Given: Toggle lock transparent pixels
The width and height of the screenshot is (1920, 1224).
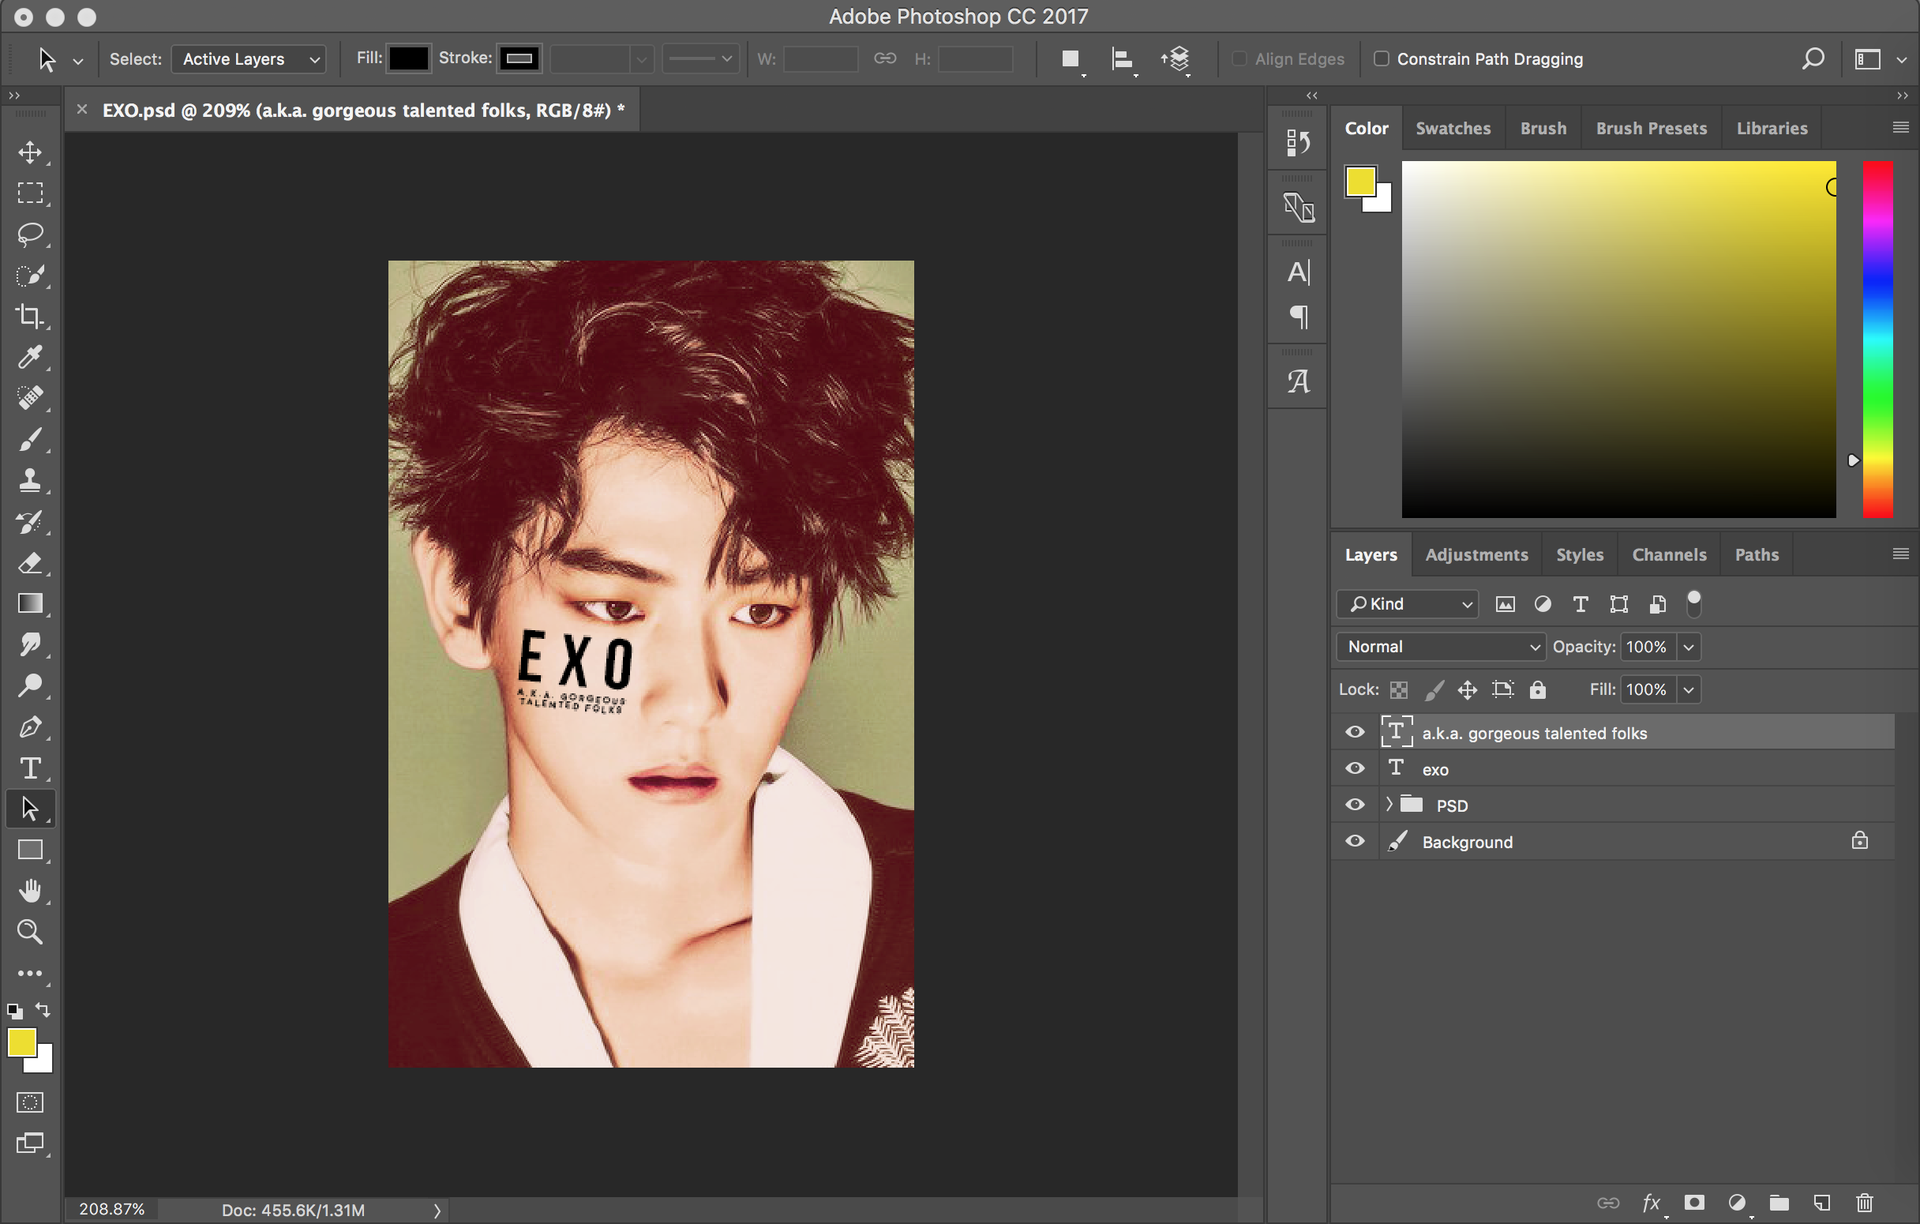Looking at the screenshot, I should coord(1399,690).
